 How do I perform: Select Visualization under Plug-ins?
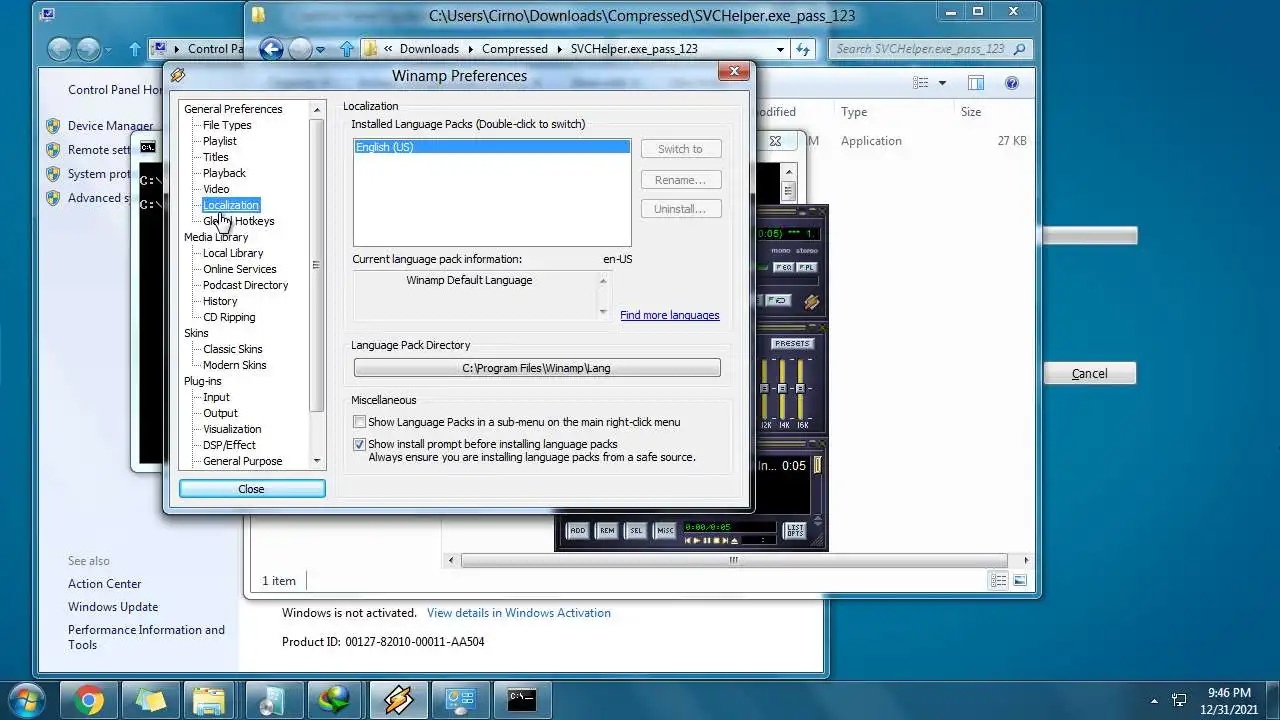(232, 429)
